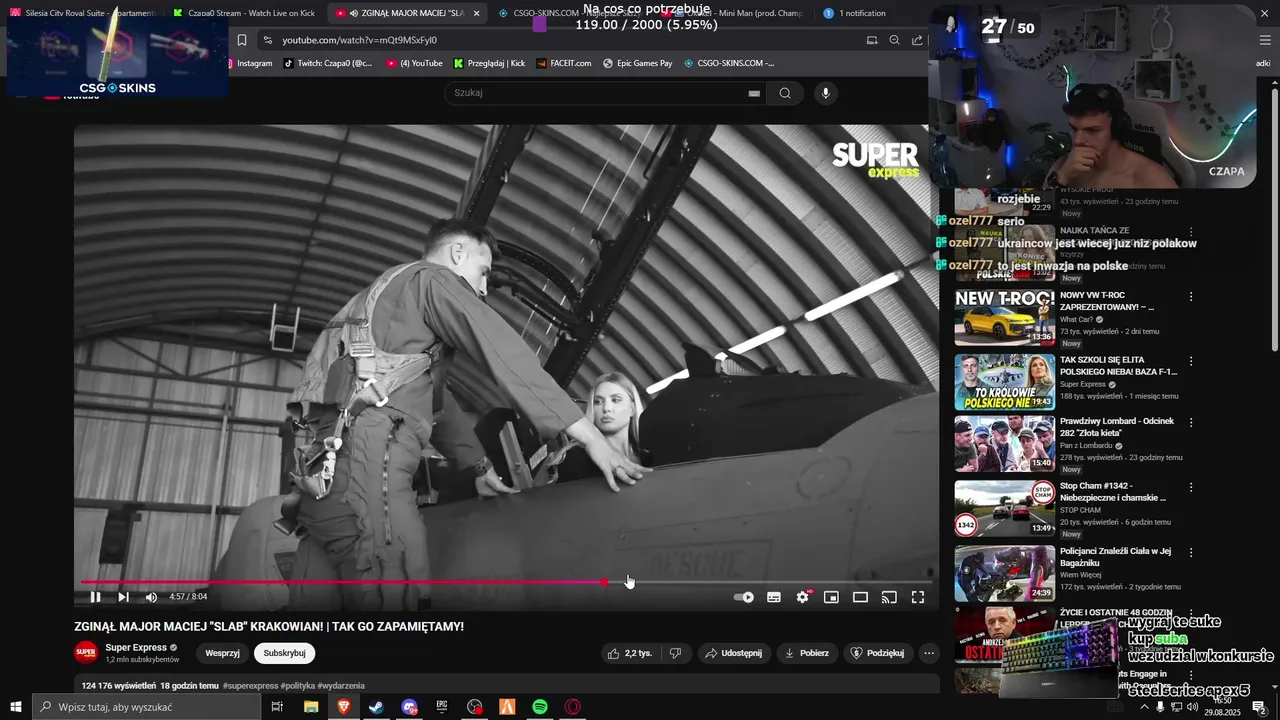Open options for Policjanci Znaleźli Ciała video
This screenshot has width=1280, height=720.
click(x=1191, y=552)
